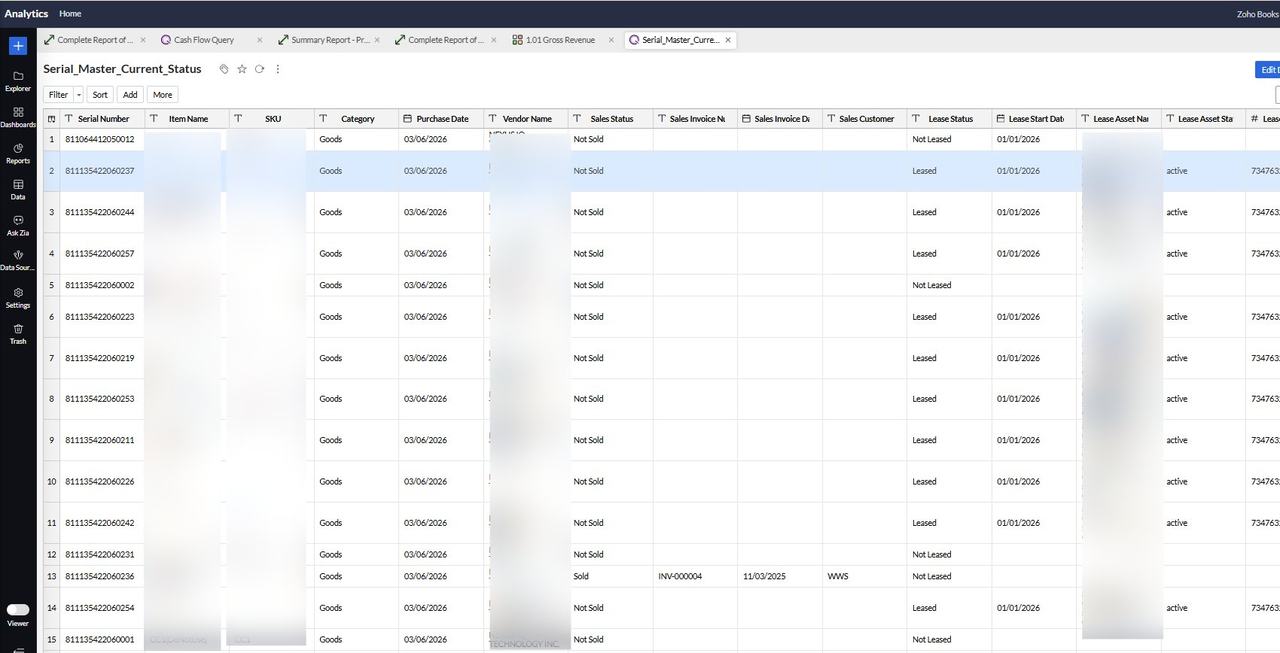Open the first Complete Report tab
This screenshot has height=653, width=1280.
point(95,40)
